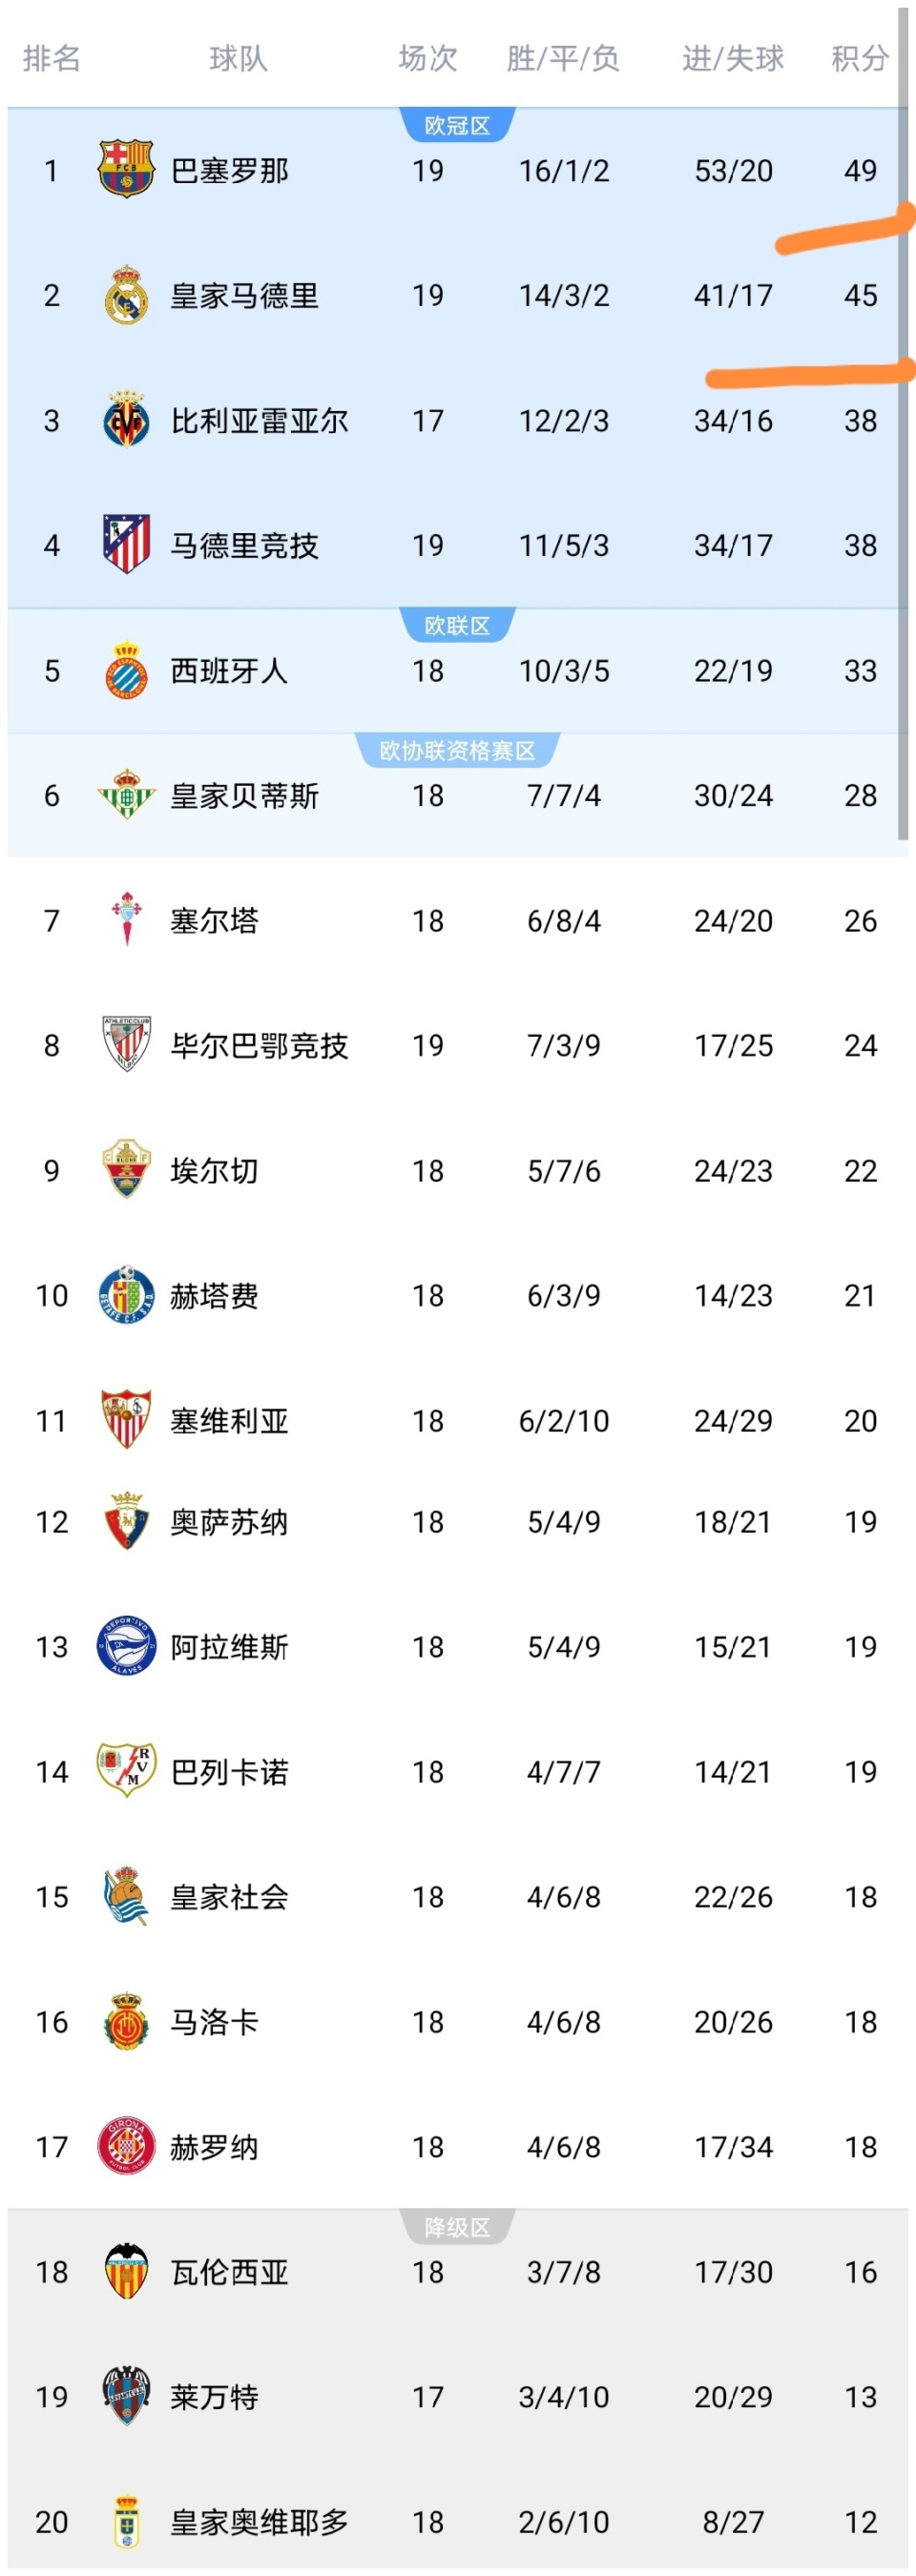Screen dimensions: 916x2576
Task: Click the Celta Vigo crest
Action: (x=126, y=919)
